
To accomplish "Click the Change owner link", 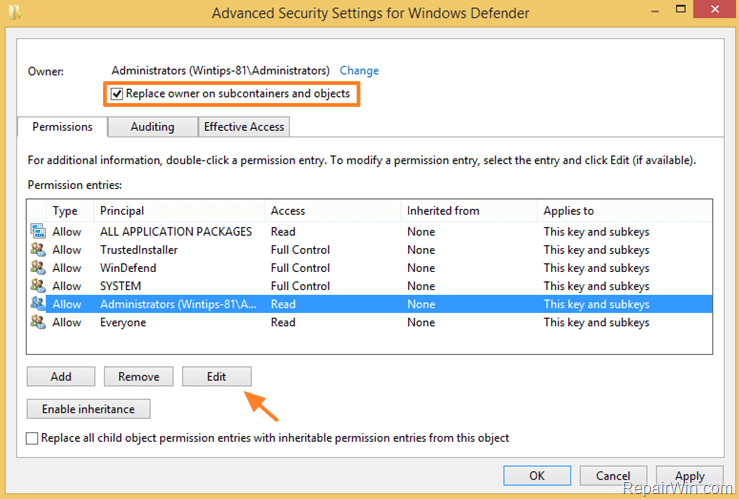I will click(359, 71).
